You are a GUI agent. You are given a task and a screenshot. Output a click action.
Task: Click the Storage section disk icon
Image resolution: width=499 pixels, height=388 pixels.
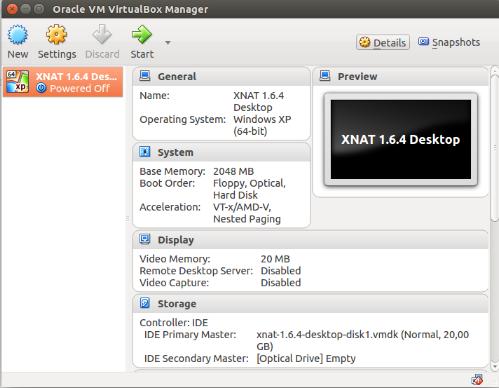click(x=145, y=303)
